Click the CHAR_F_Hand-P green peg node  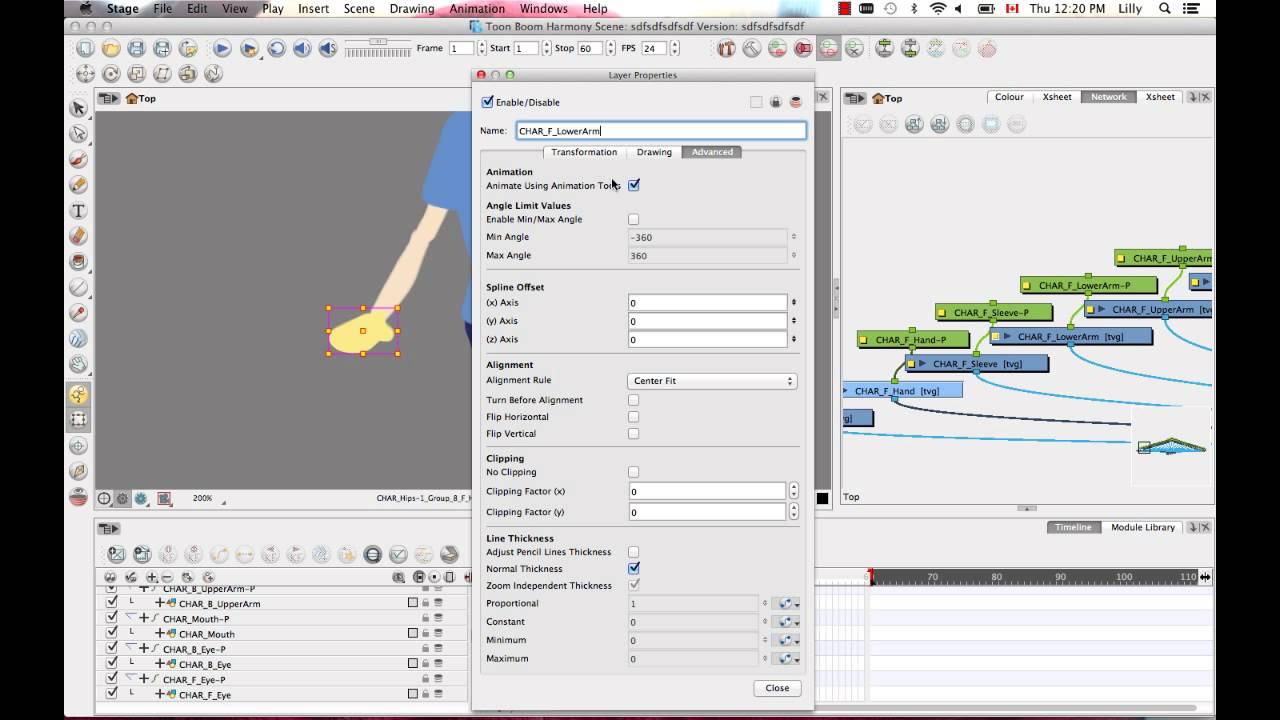[911, 340]
